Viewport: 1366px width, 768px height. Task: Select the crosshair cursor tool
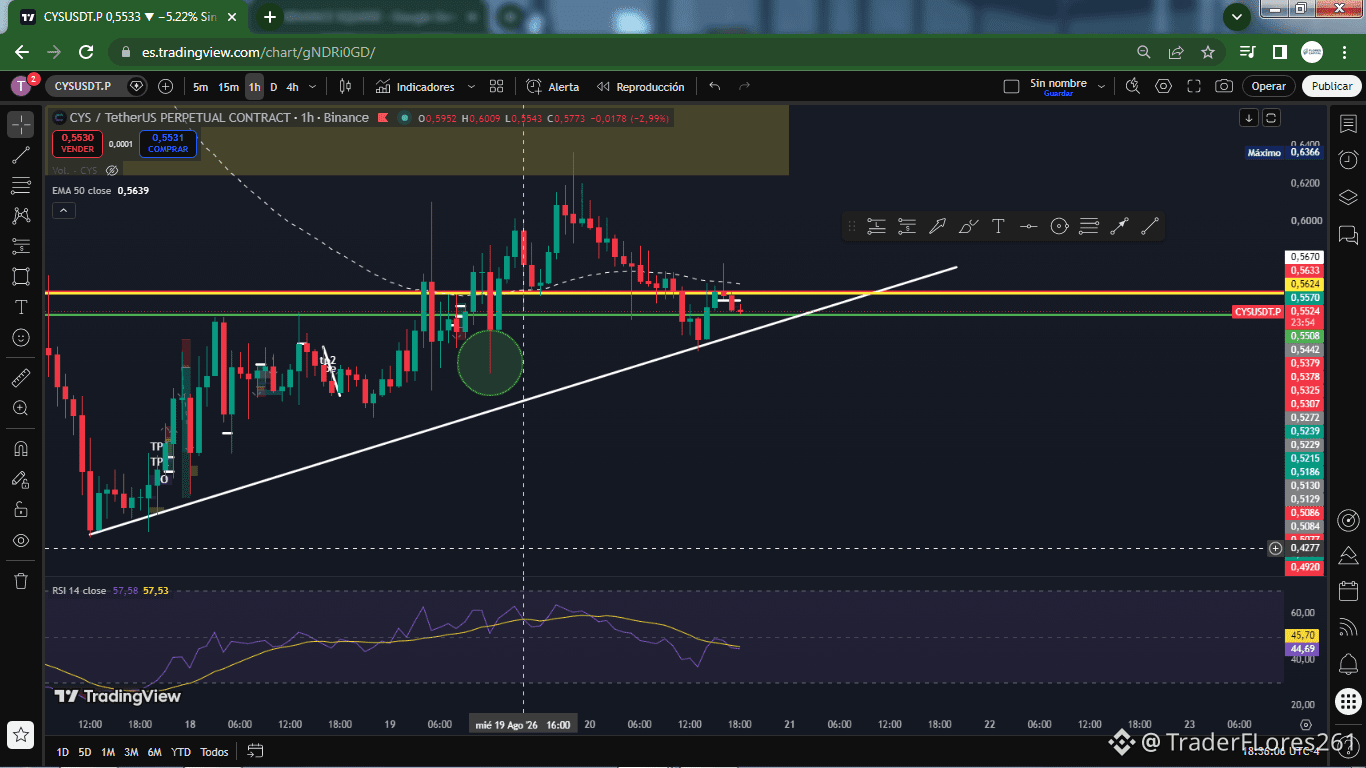click(21, 124)
